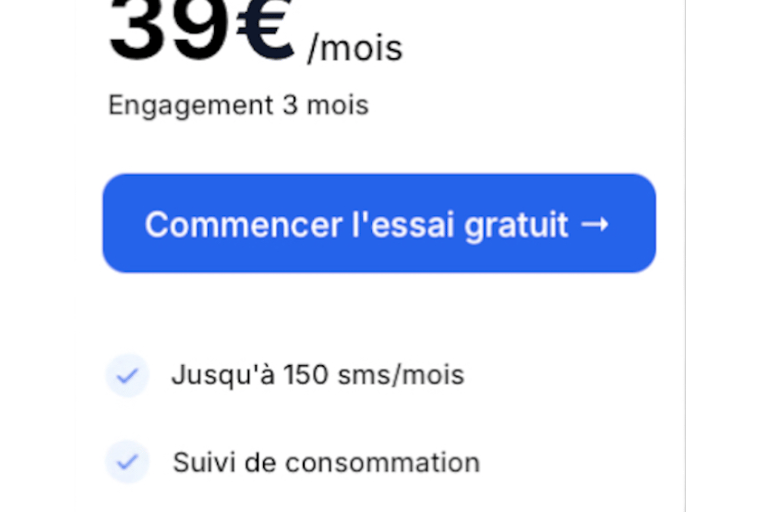Click the Engagement 3 mois note
768x512 pixels.
[239, 106]
